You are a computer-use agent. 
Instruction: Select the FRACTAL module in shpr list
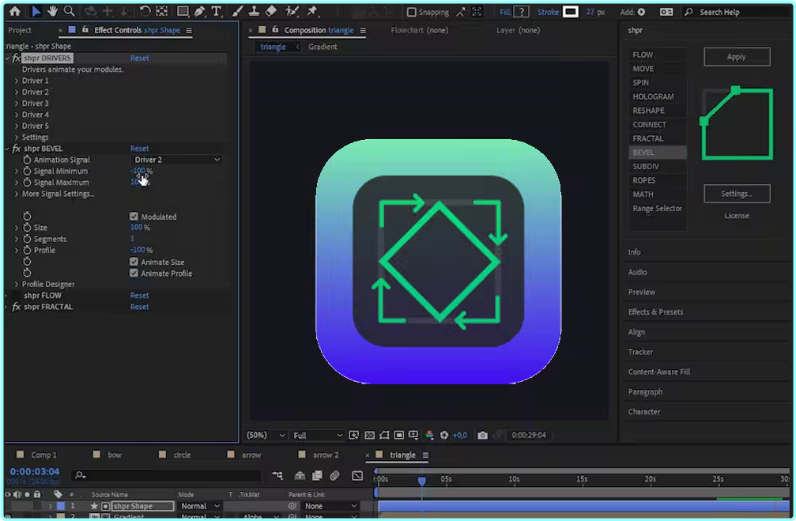(648, 139)
